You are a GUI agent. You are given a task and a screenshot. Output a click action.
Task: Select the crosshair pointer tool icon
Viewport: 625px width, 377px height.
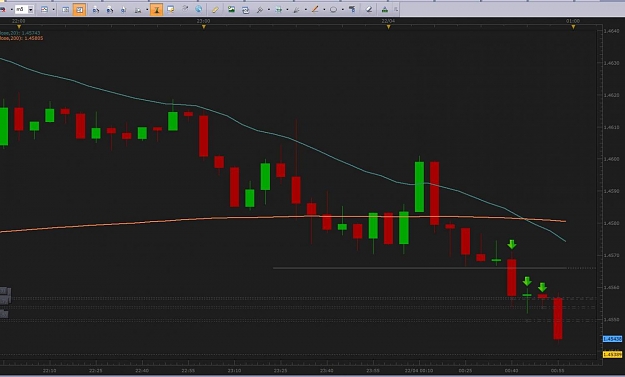pos(259,10)
